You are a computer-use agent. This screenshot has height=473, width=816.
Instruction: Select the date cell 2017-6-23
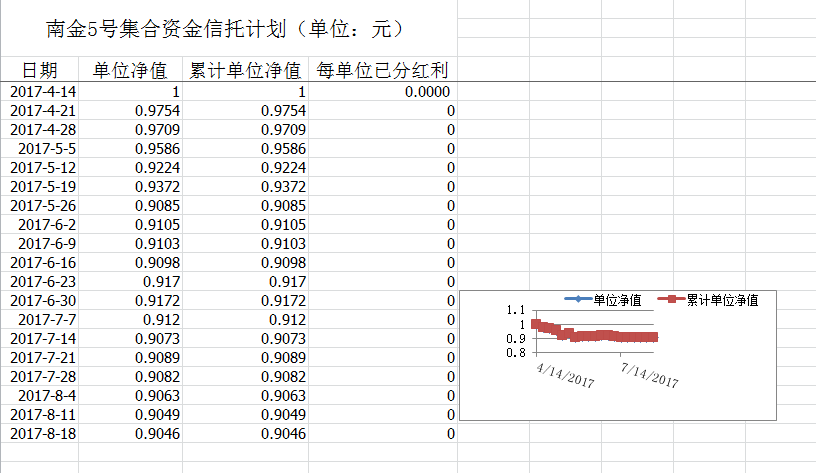43,282
